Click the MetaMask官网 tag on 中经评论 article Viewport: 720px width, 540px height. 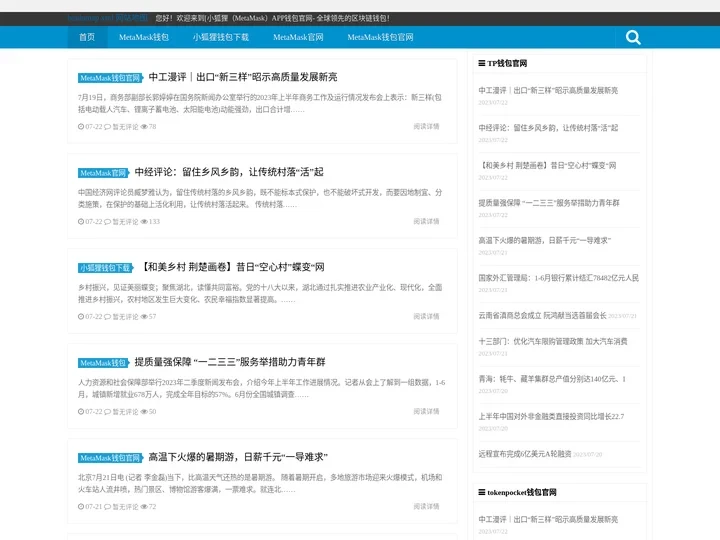pos(103,173)
